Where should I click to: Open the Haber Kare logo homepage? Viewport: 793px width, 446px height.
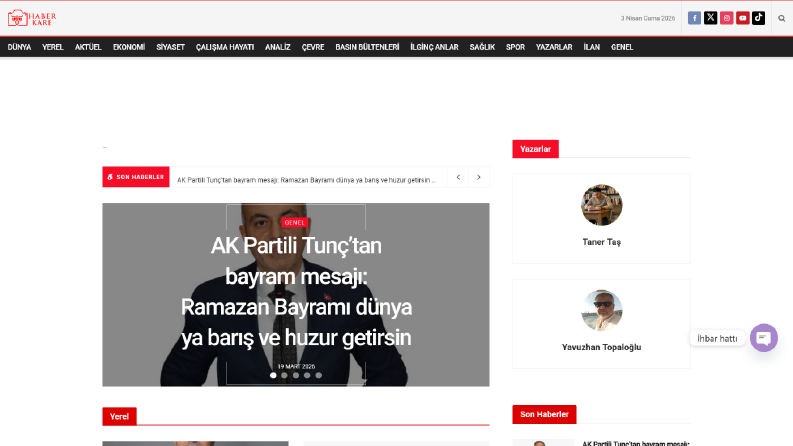32,18
